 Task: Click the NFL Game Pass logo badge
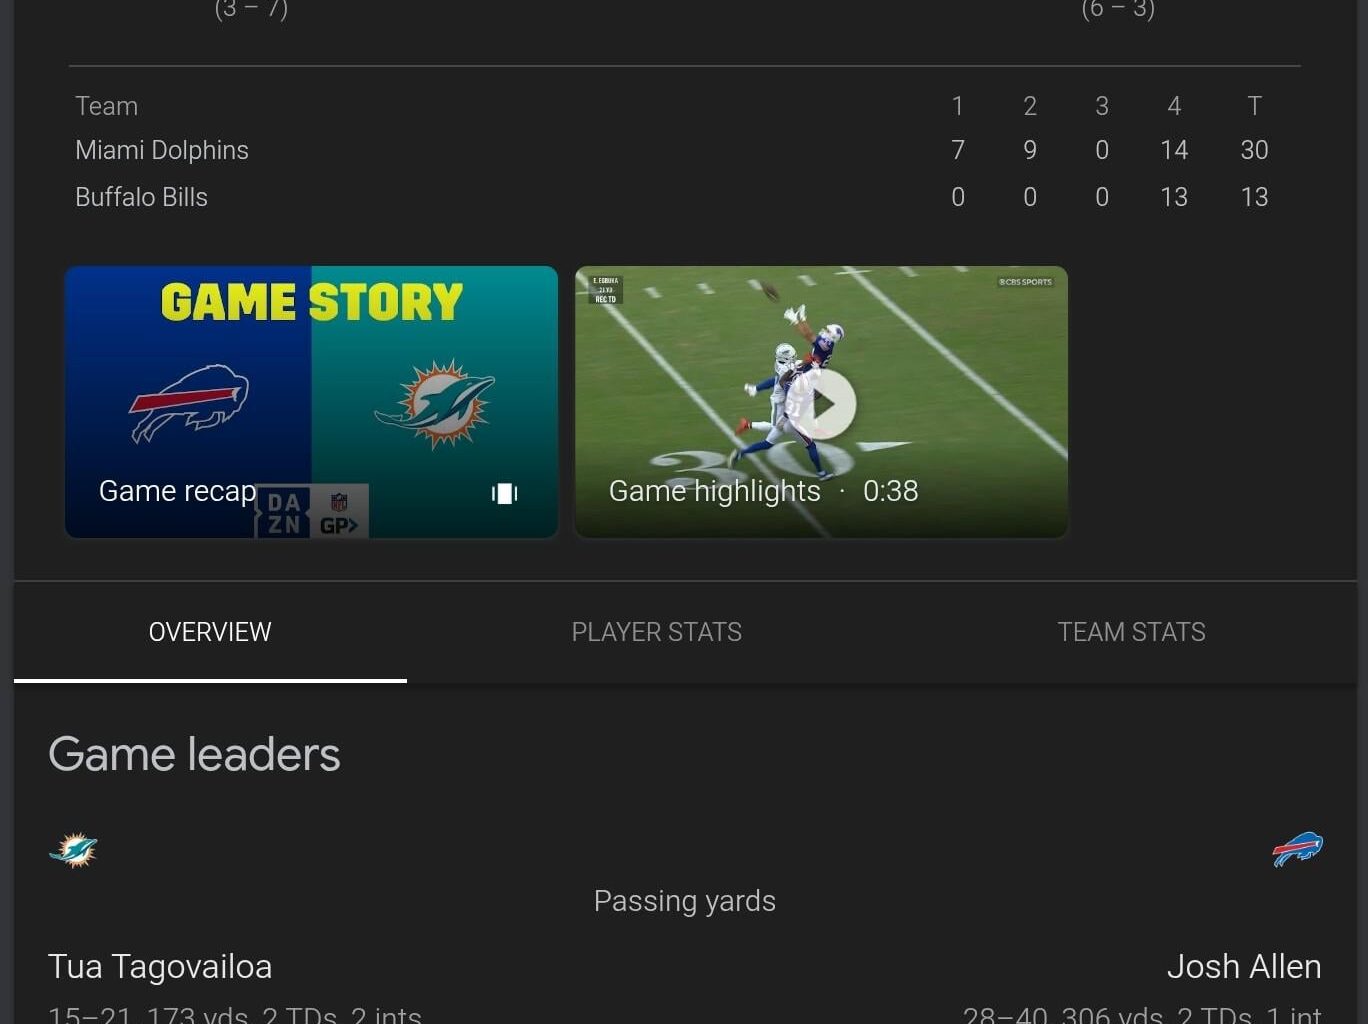340,513
